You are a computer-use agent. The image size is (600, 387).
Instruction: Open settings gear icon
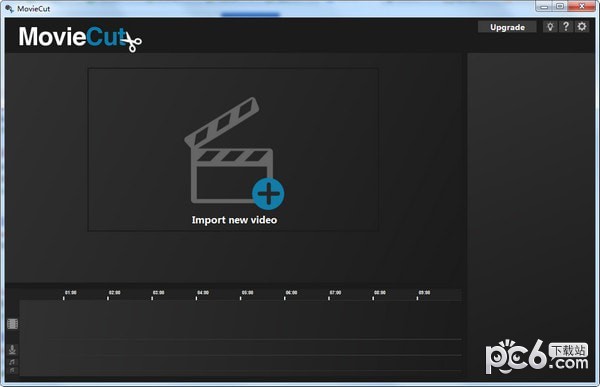tap(582, 27)
